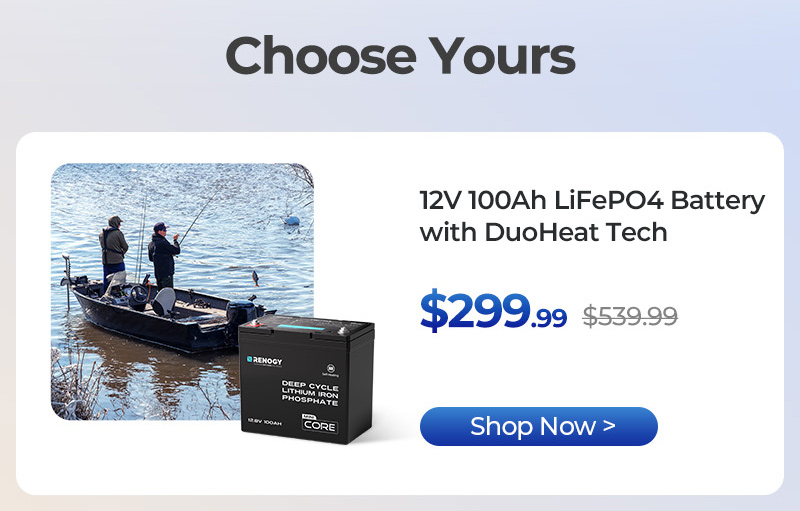
Task: Click the chevron arrow inside Shop Now
Action: point(609,425)
